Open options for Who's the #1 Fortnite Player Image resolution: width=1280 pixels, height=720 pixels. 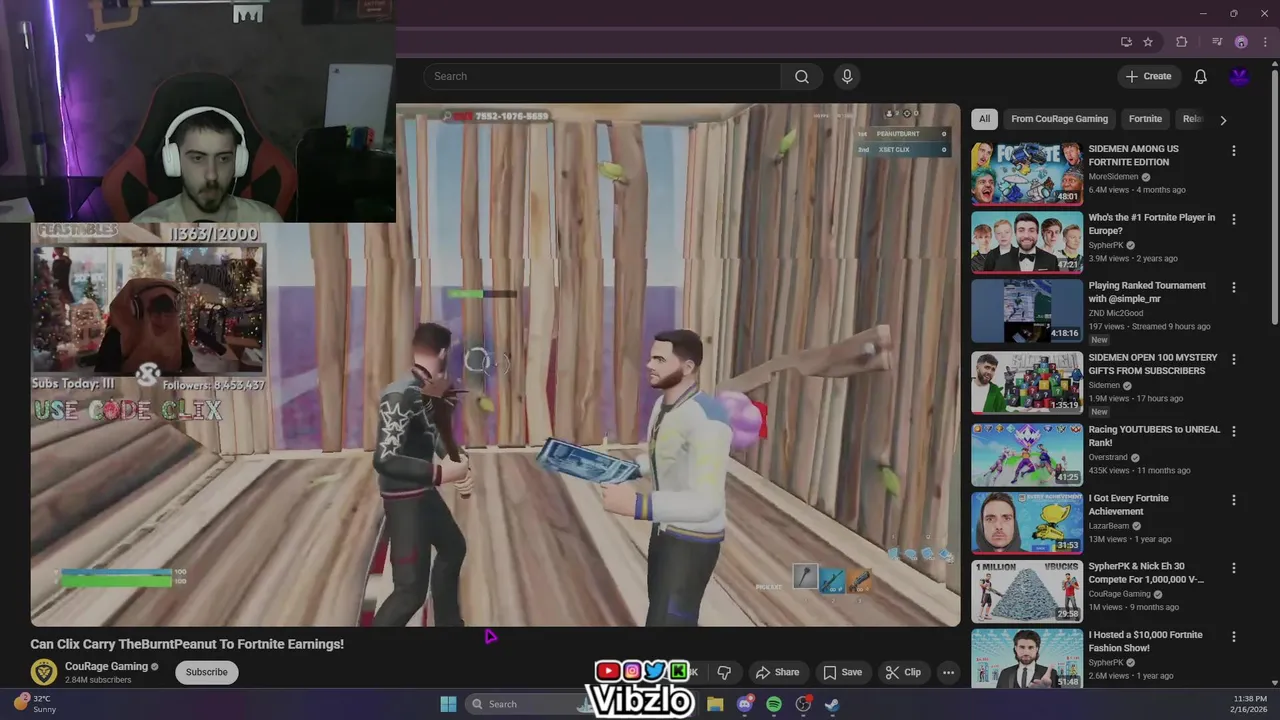coord(1233,219)
